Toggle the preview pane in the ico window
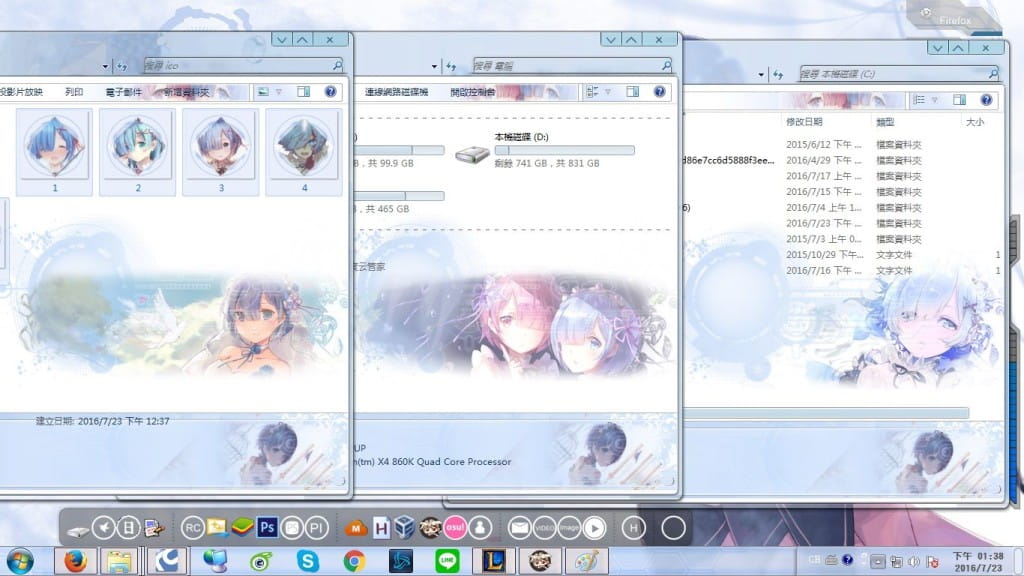 [303, 91]
